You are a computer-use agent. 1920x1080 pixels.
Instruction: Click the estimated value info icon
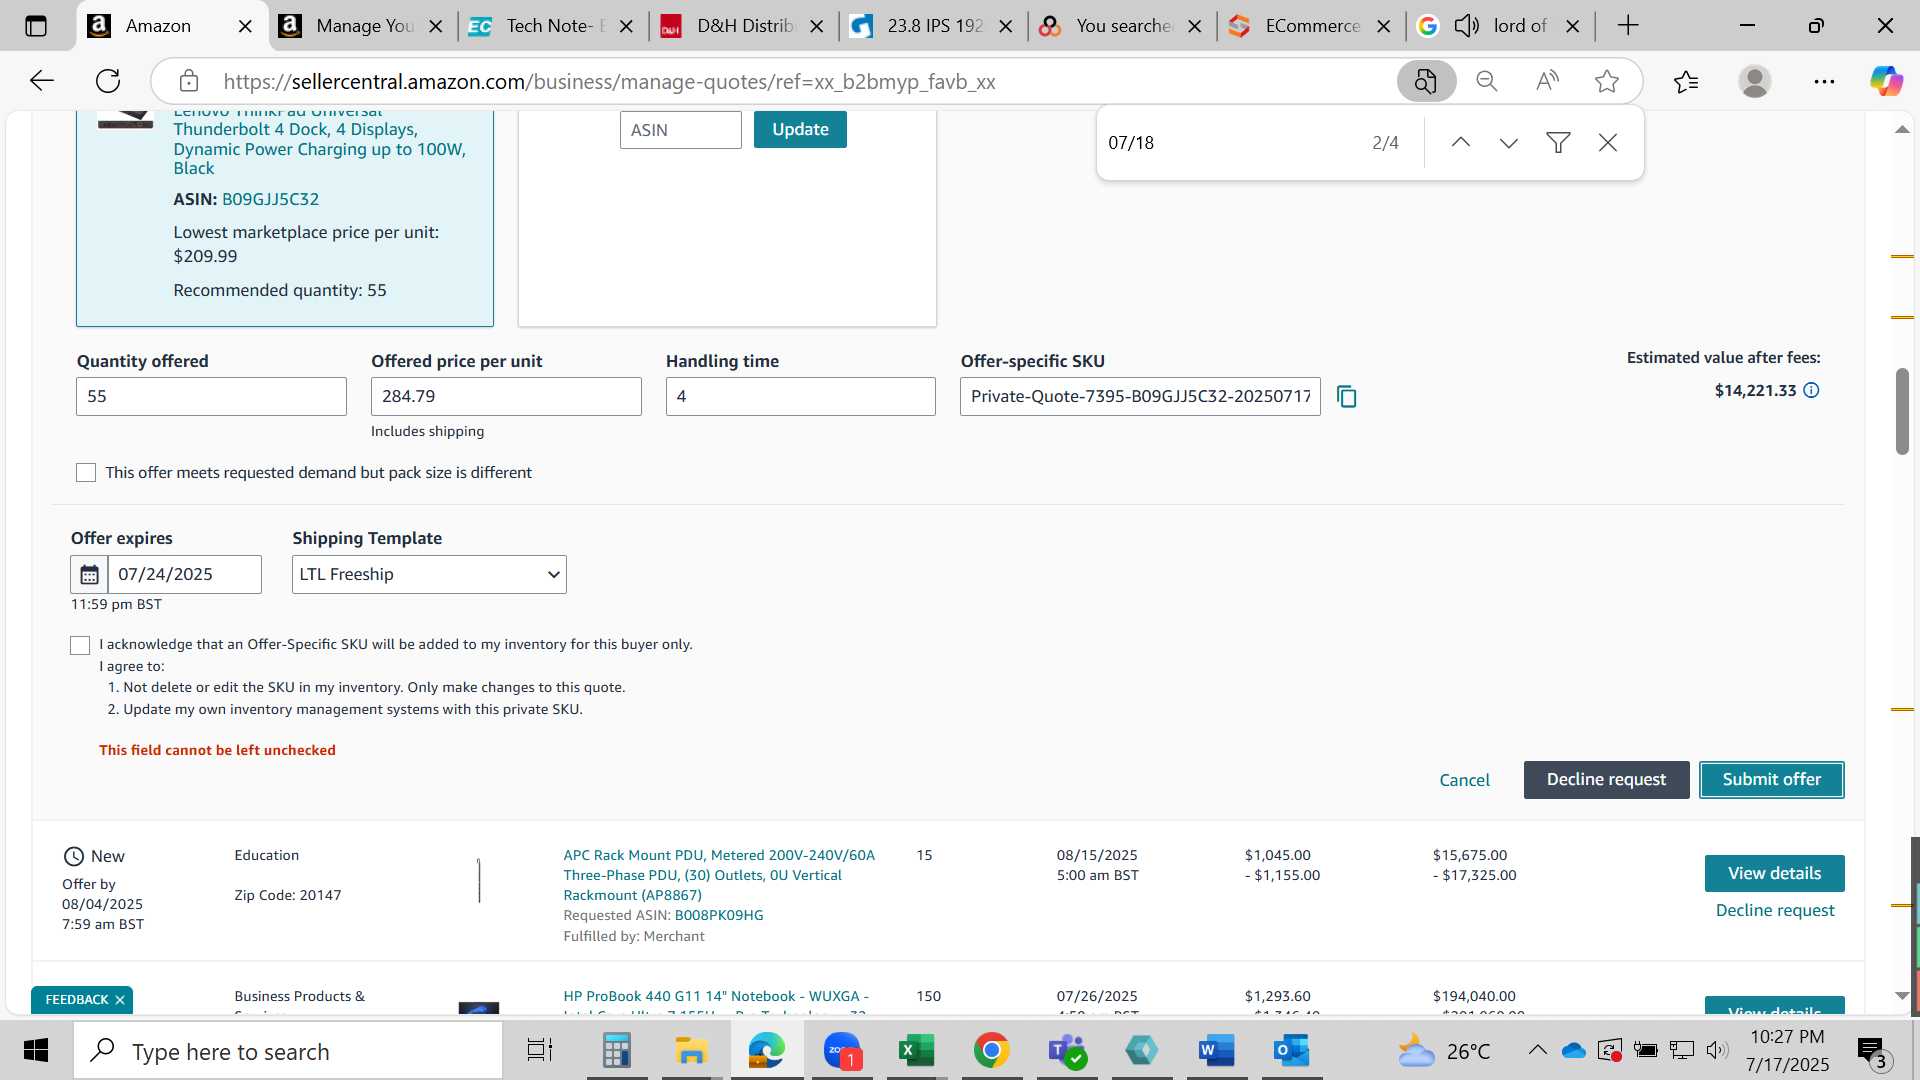[1811, 391]
